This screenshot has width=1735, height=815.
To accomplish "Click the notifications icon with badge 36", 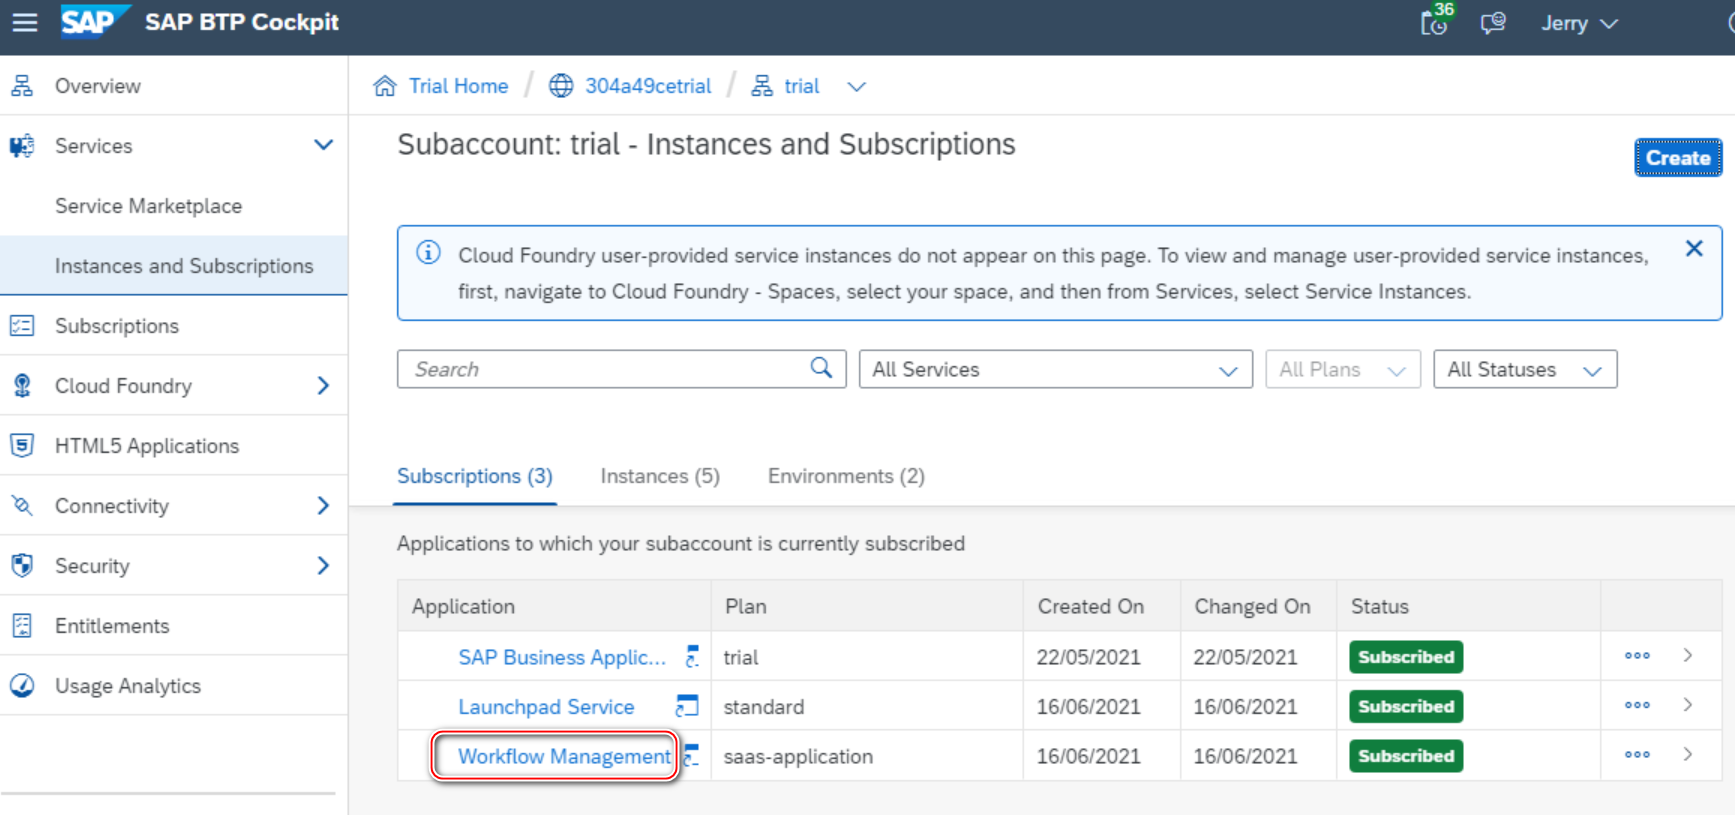I will coord(1435,22).
